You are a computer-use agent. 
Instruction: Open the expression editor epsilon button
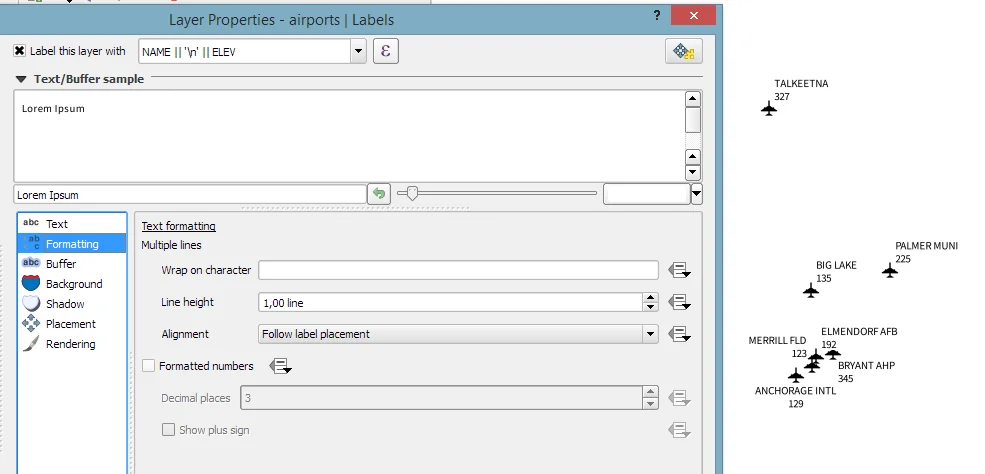tap(386, 51)
